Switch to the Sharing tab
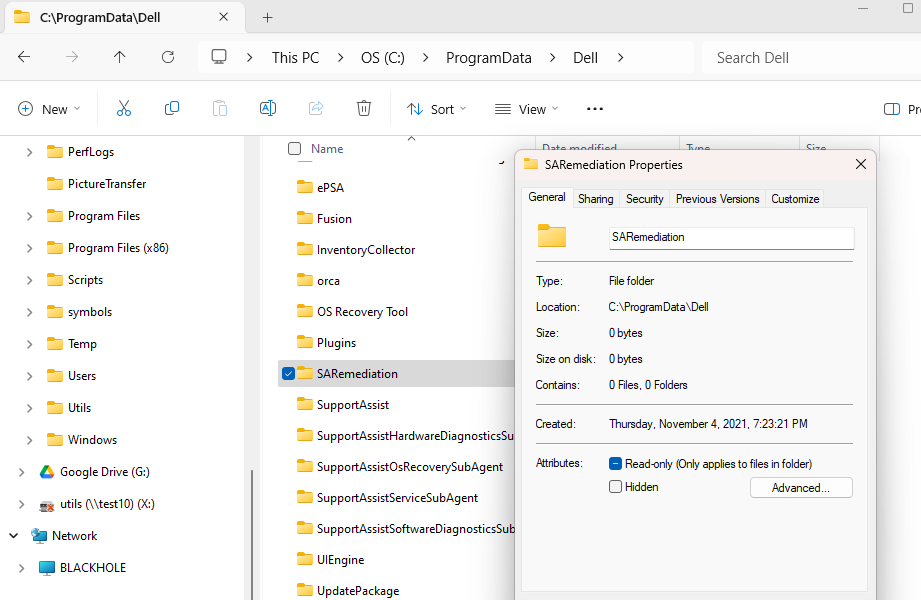Screen dimensions: 921x600 click(x=595, y=199)
